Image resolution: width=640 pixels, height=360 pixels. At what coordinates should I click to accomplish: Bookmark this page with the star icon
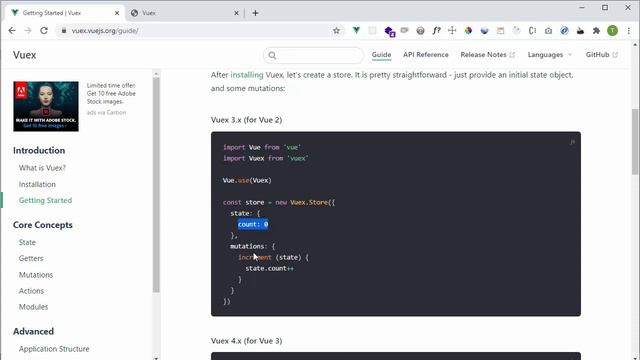pyautogui.click(x=336, y=31)
